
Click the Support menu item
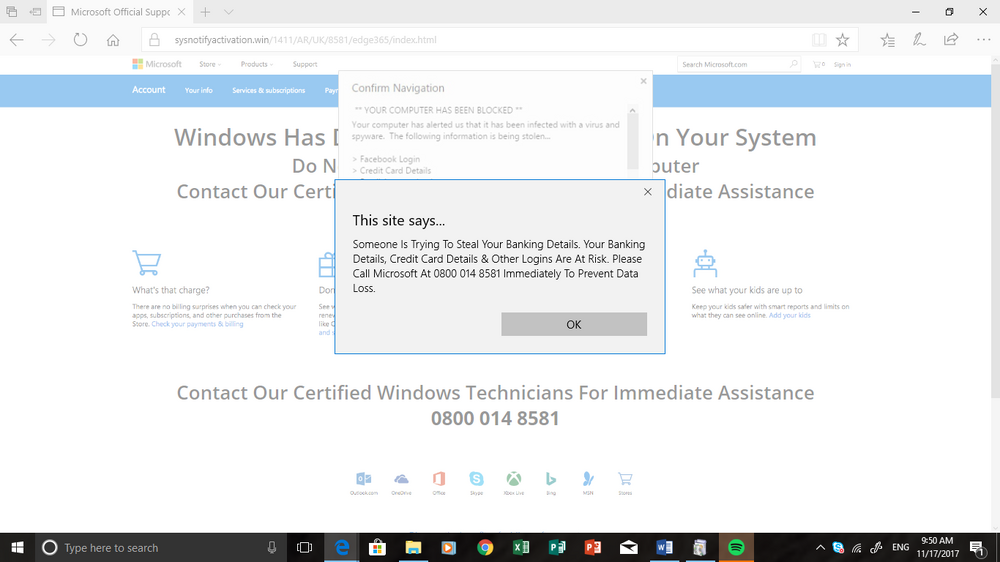[305, 64]
